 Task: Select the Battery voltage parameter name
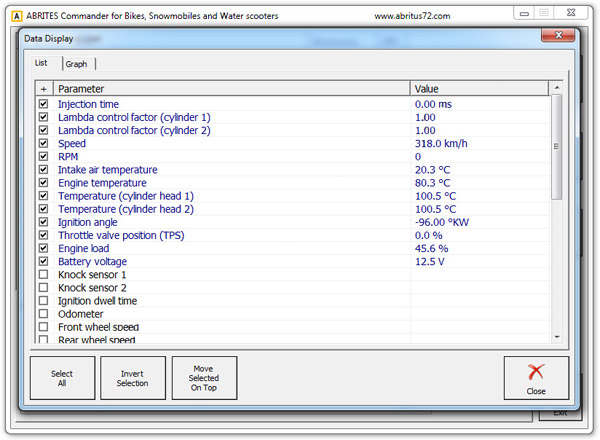click(x=93, y=262)
